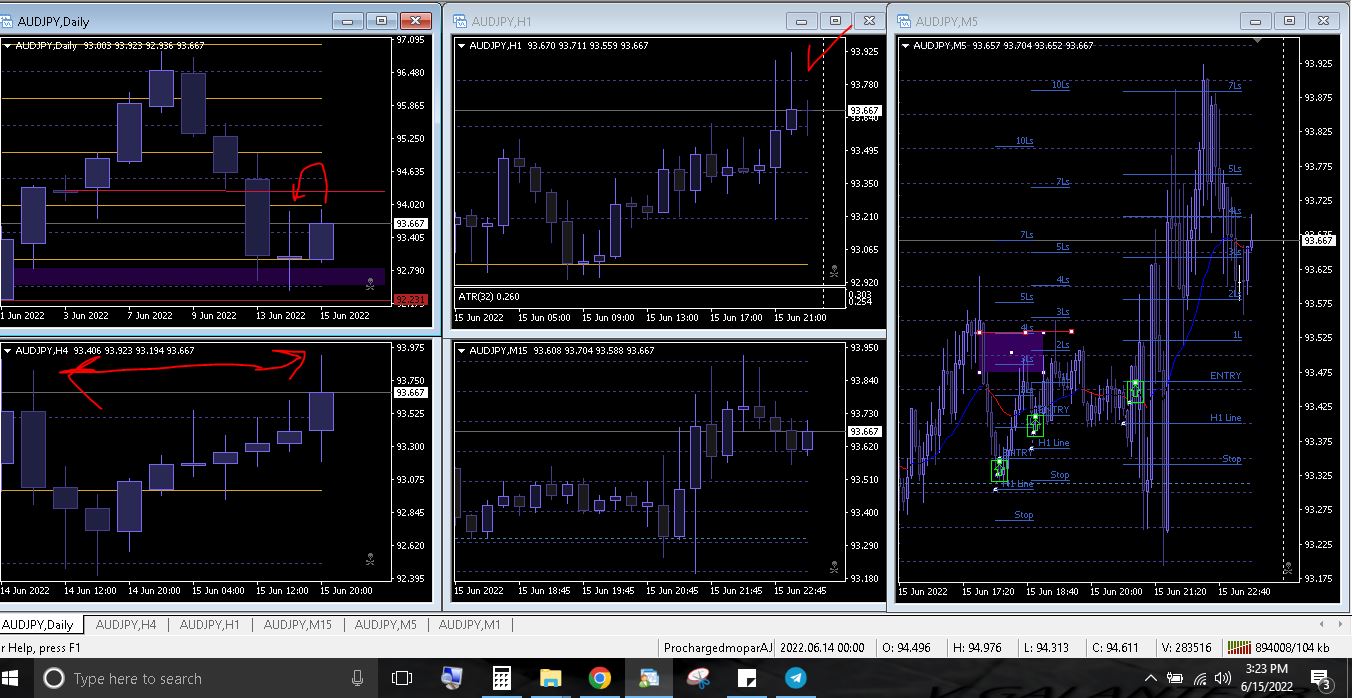Open Google Chrome from the taskbar
Image resolution: width=1352 pixels, height=698 pixels.
tap(599, 678)
